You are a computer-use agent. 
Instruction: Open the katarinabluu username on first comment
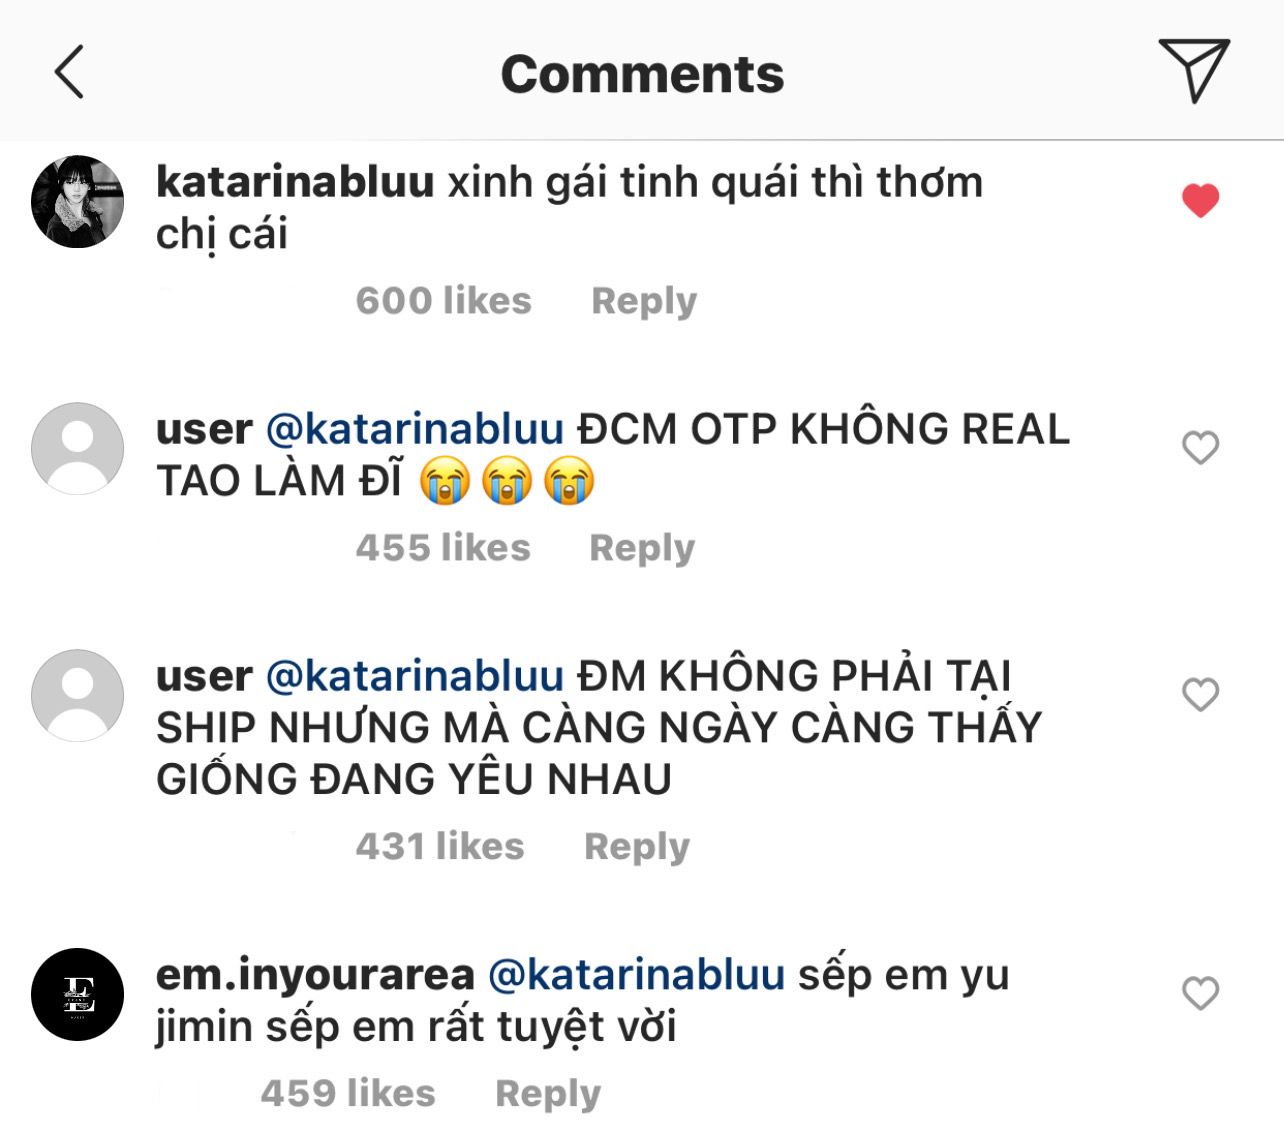pos(295,182)
